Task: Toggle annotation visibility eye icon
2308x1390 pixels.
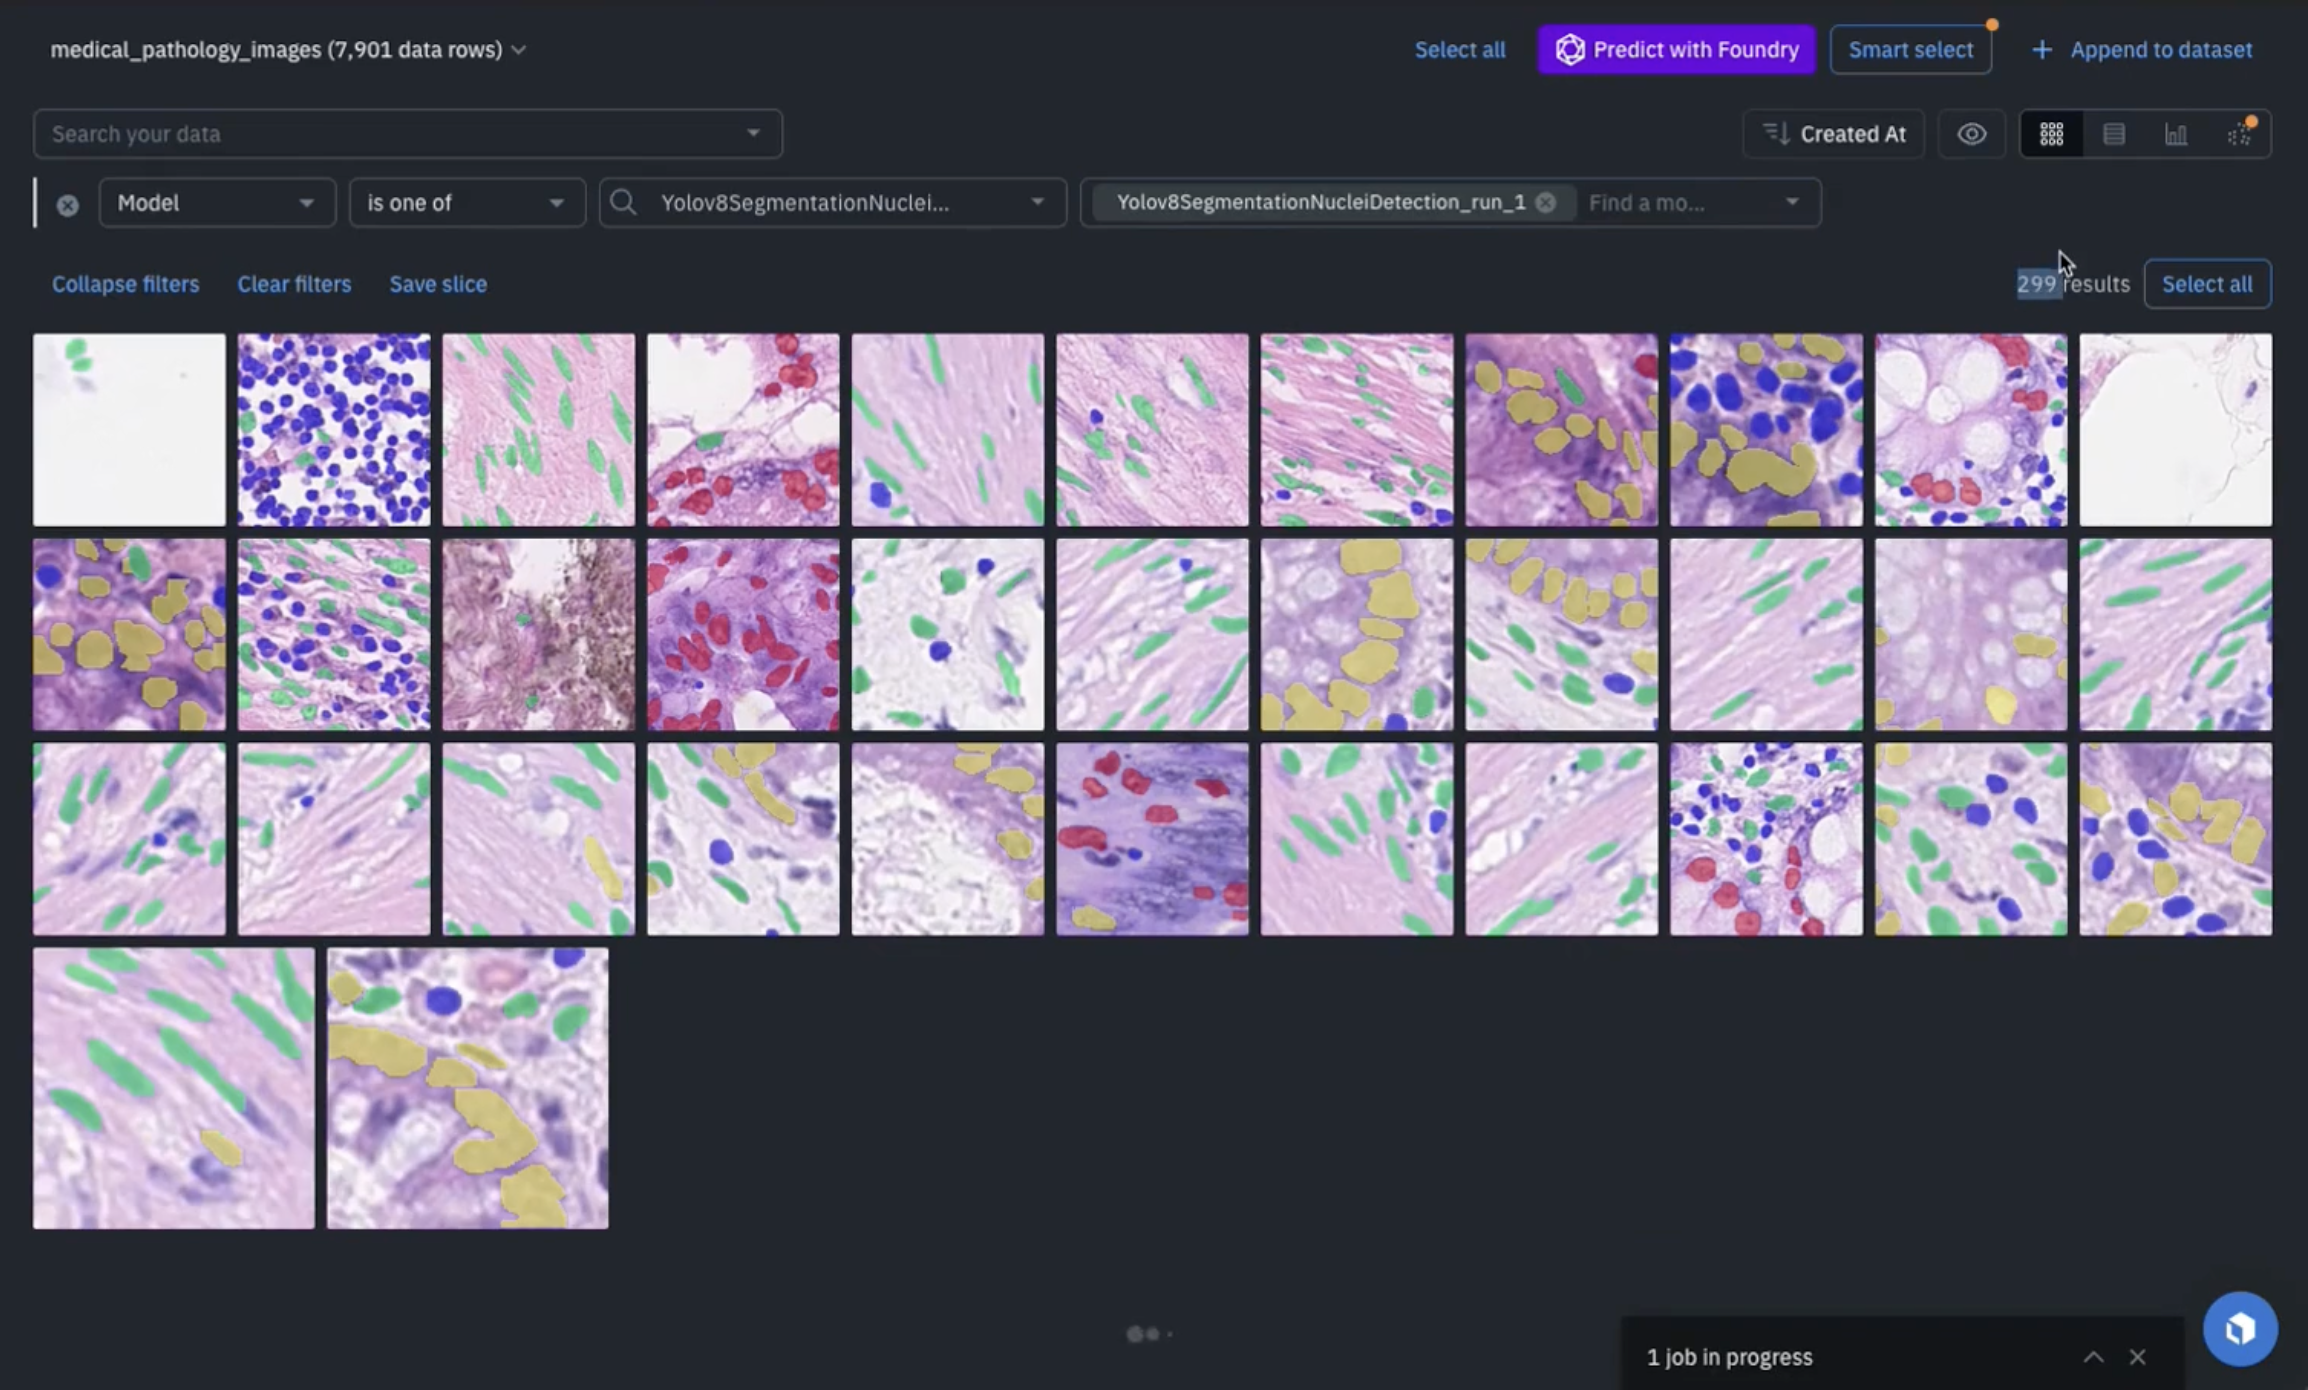Action: 1971,134
